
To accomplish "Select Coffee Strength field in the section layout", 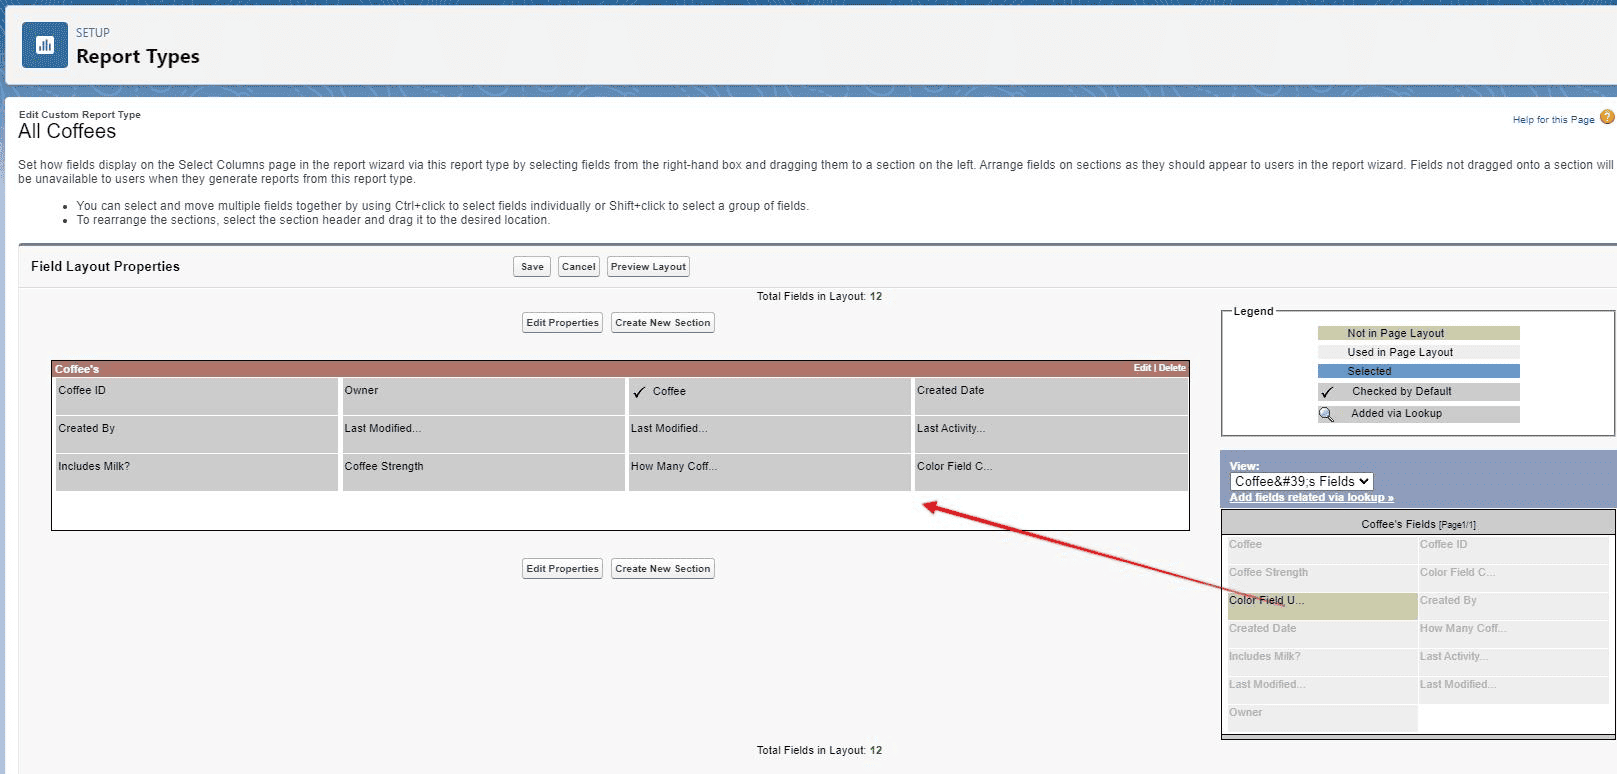I will [x=483, y=472].
